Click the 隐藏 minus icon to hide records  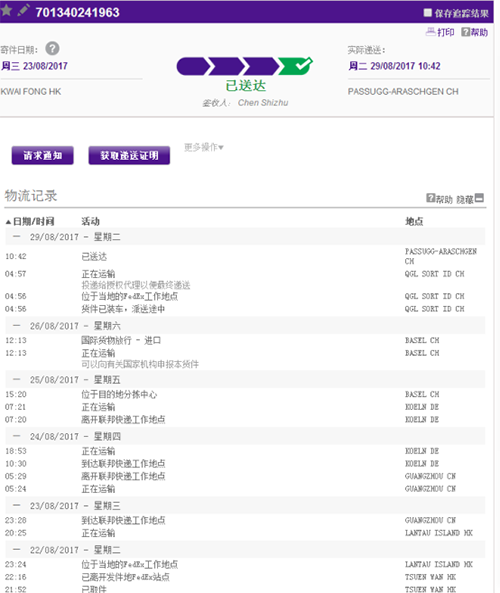click(x=479, y=198)
